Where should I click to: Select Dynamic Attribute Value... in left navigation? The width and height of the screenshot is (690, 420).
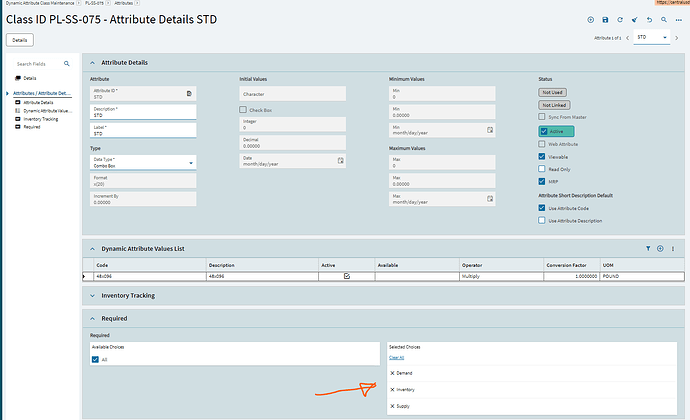[x=48, y=111]
